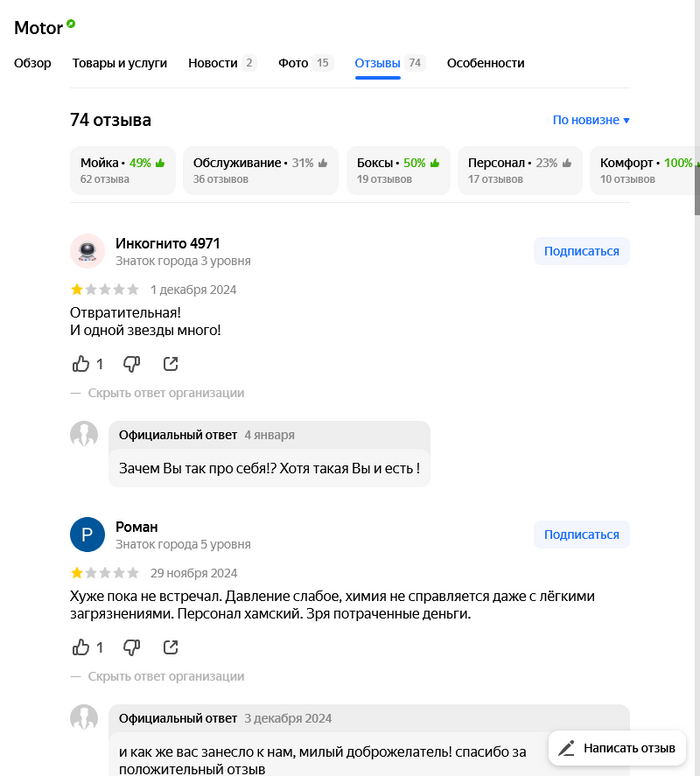The width and height of the screenshot is (700, 776).
Task: Click Роман's blue avatar icon
Action: (87, 535)
